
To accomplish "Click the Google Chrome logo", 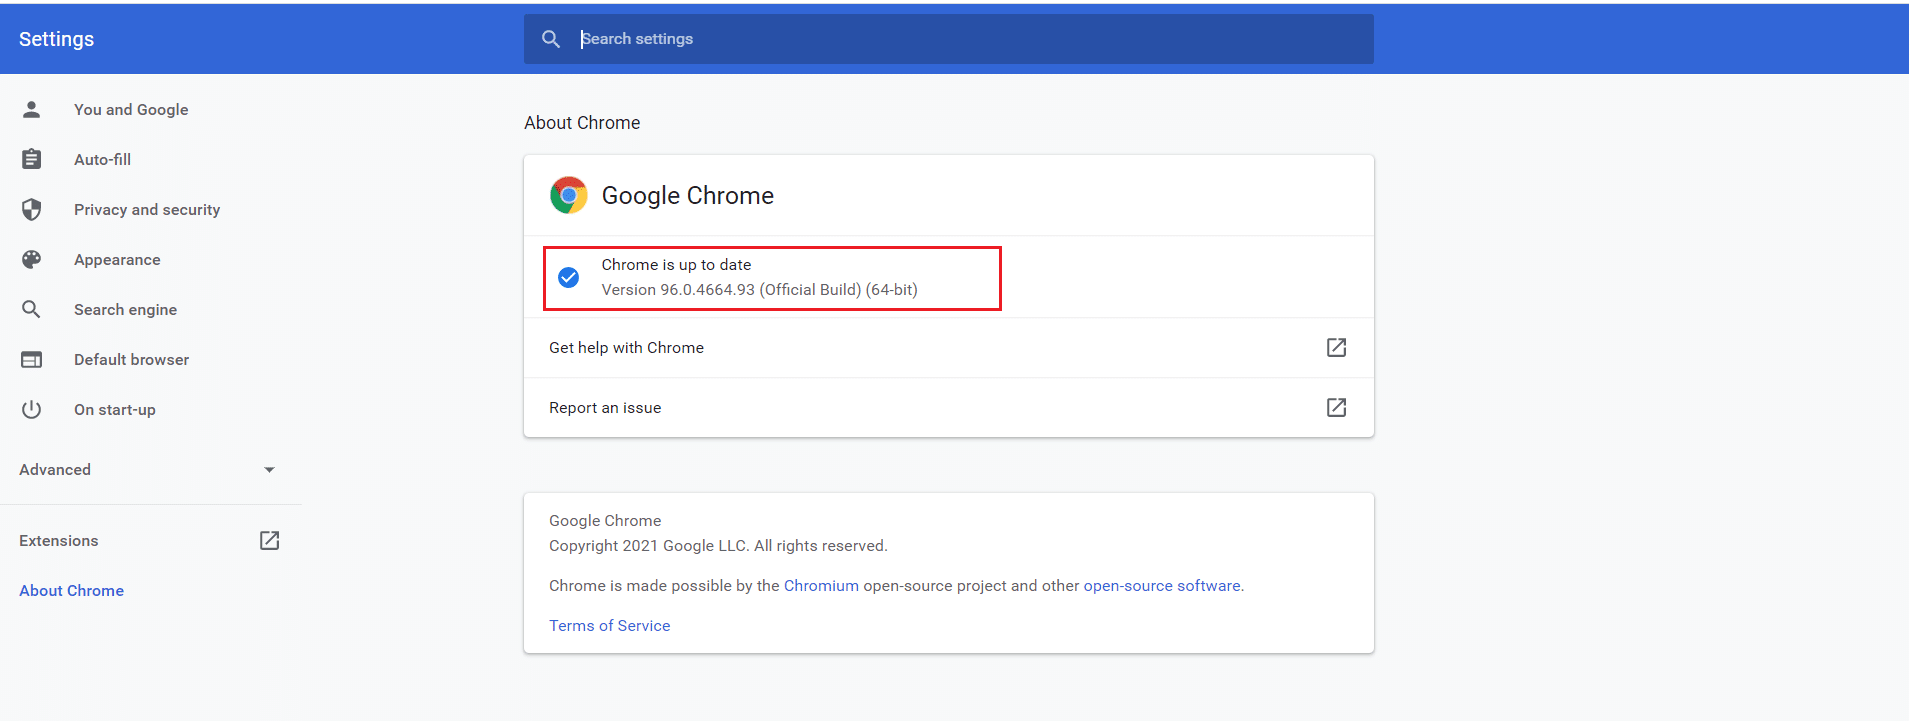I will click(x=568, y=195).
